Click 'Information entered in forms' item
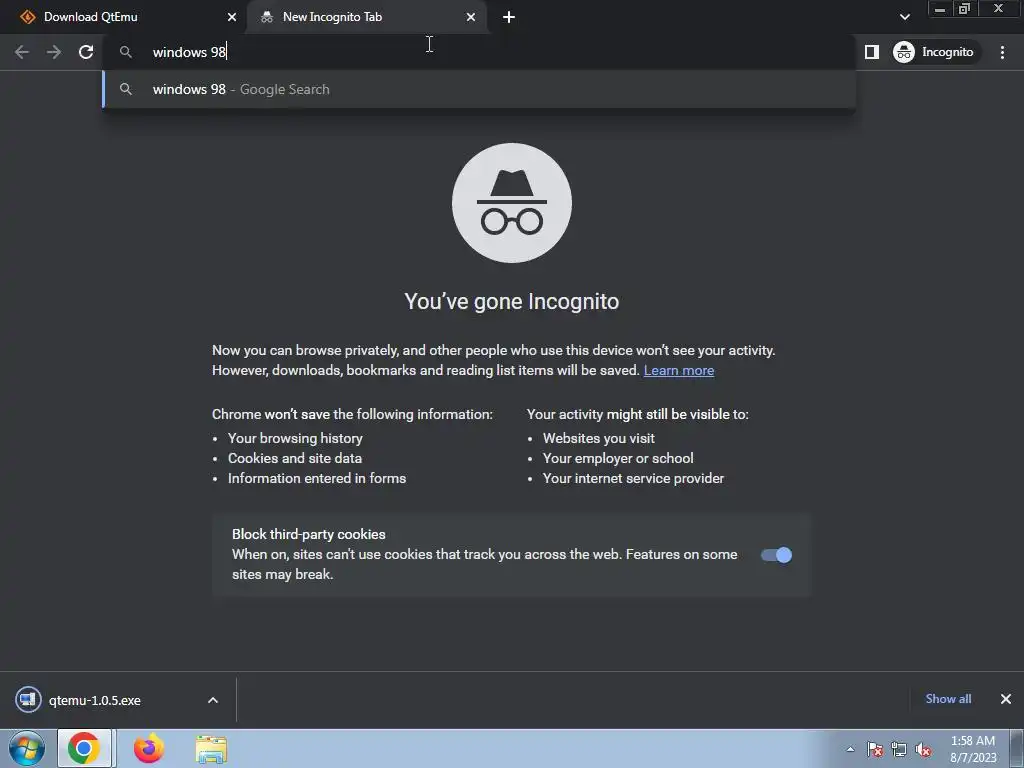 click(317, 479)
